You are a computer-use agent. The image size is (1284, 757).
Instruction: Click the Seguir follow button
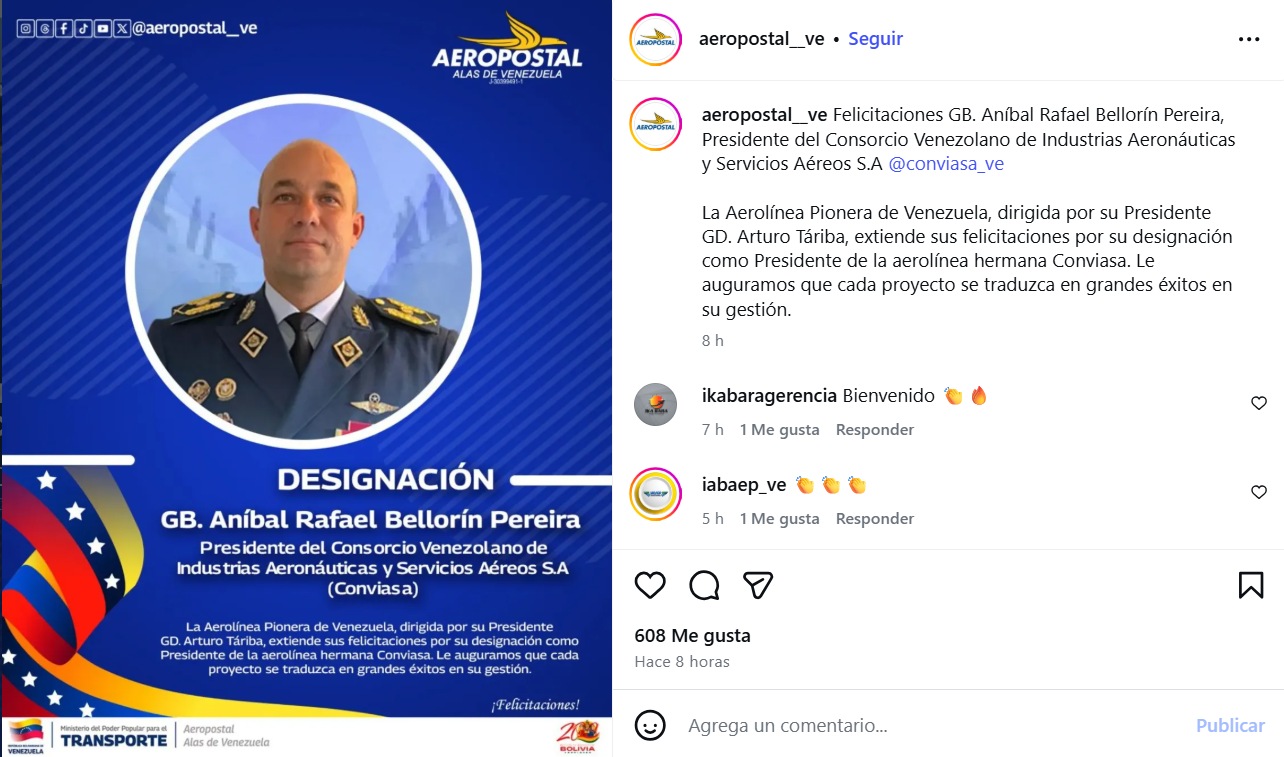coord(875,39)
